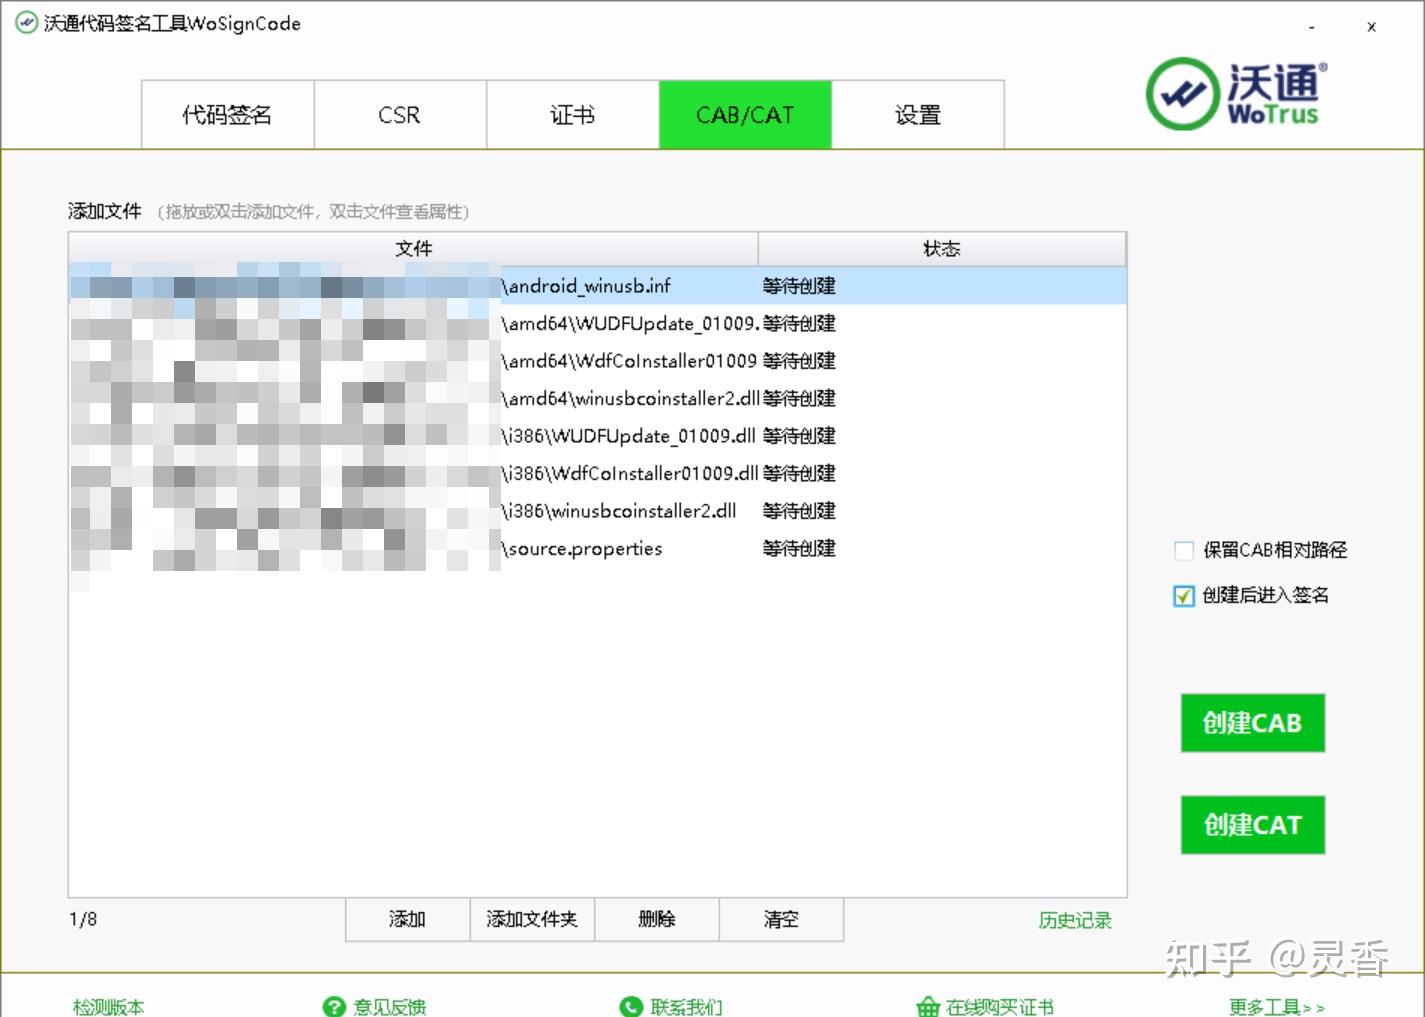Go to the 设置 tab
Viewport: 1425px width, 1017px height.
point(918,115)
